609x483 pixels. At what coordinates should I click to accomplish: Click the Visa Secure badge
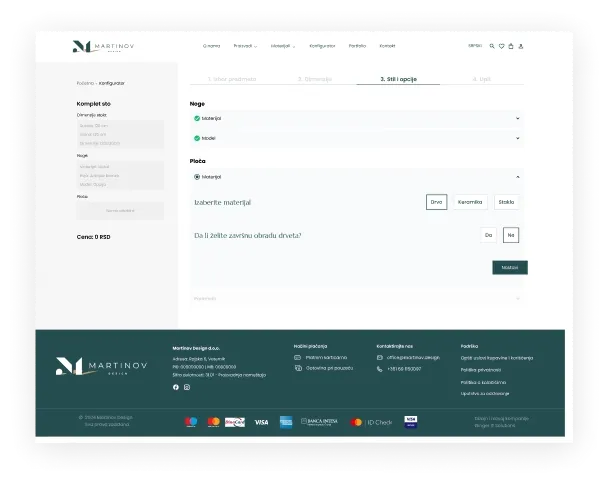(411, 422)
